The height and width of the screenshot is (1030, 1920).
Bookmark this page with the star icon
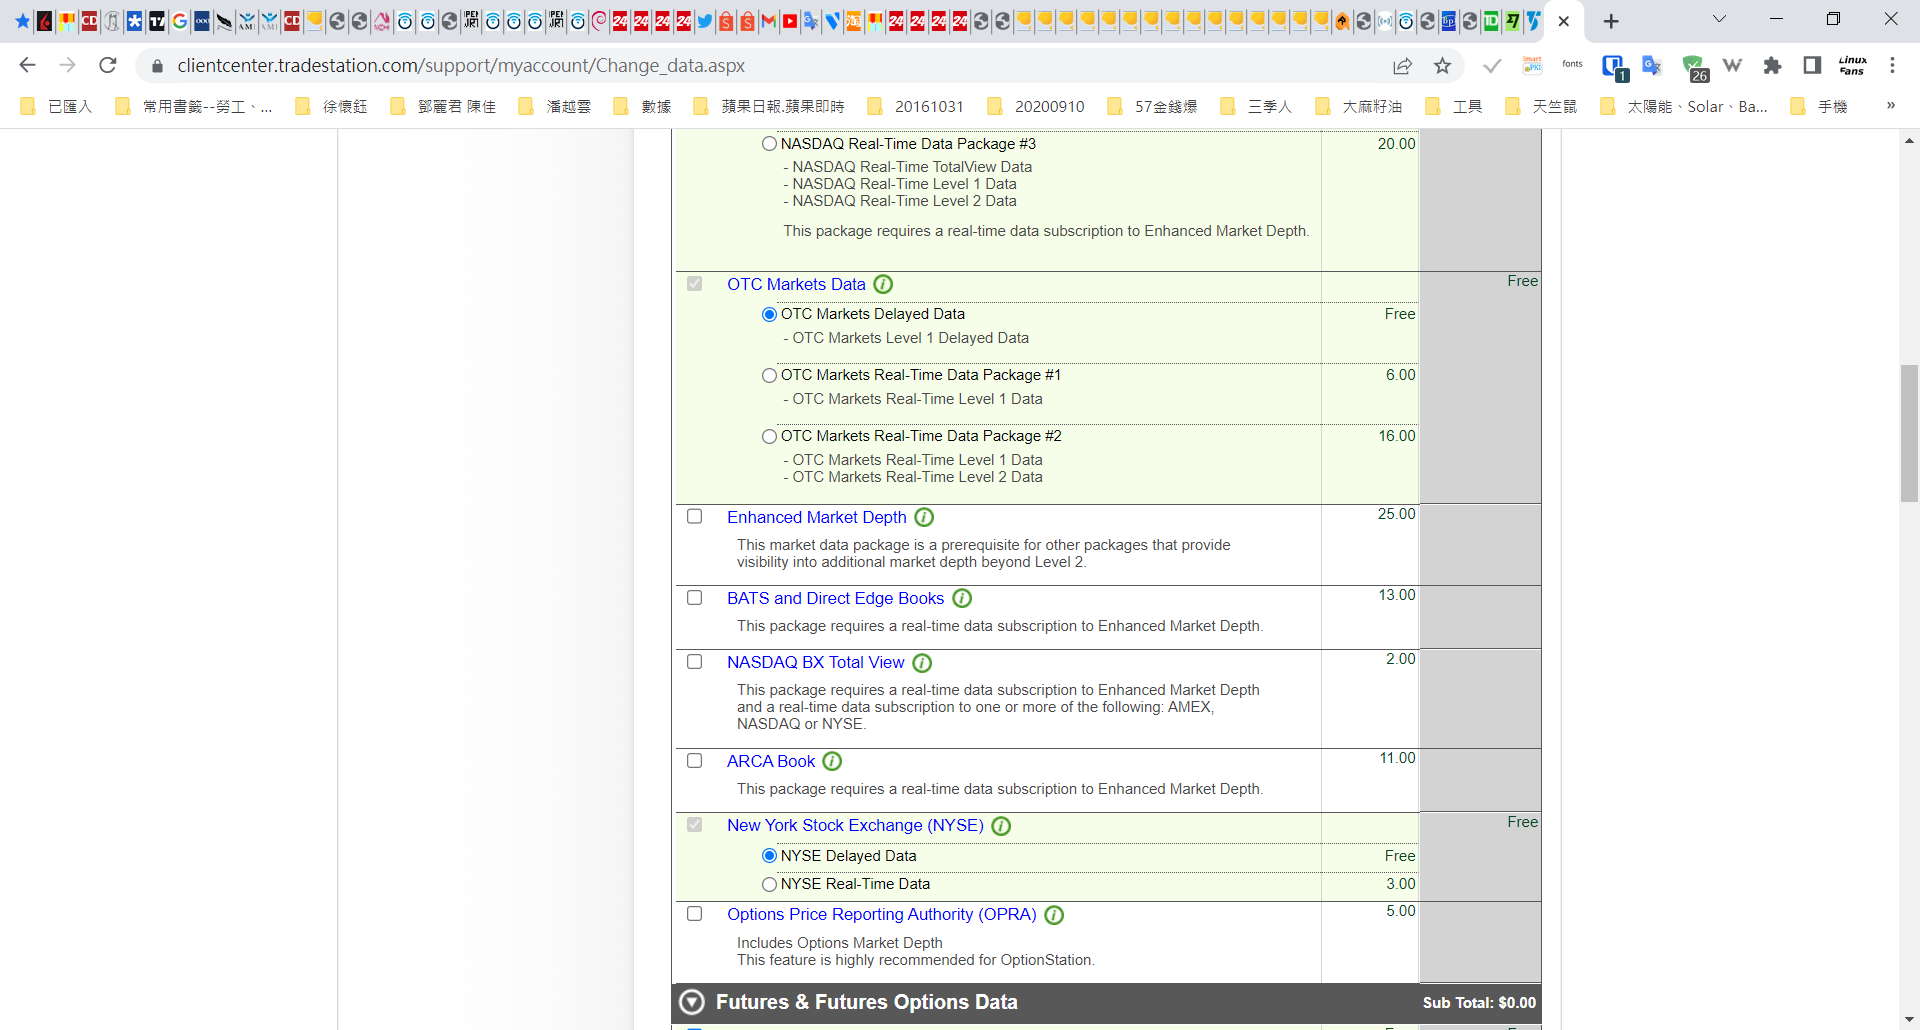[x=1442, y=65]
